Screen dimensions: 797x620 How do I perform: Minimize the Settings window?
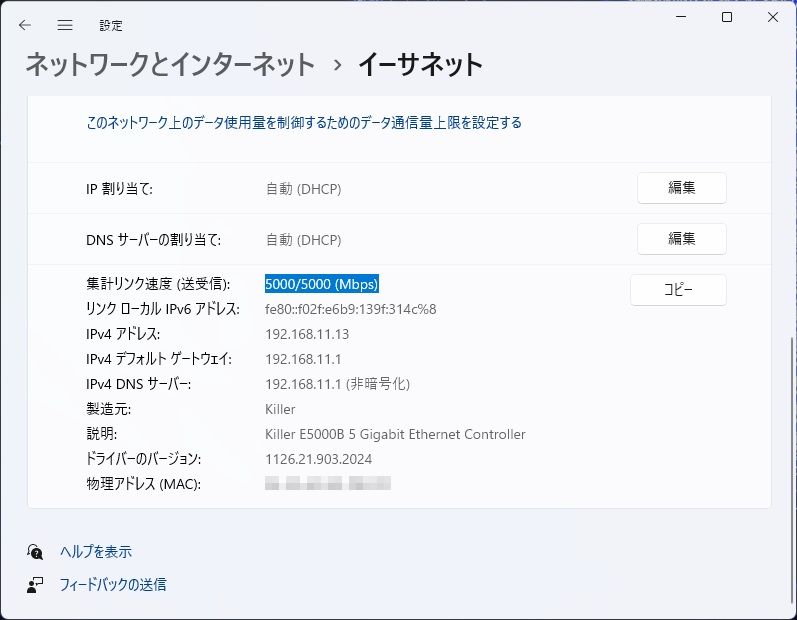[x=679, y=18]
